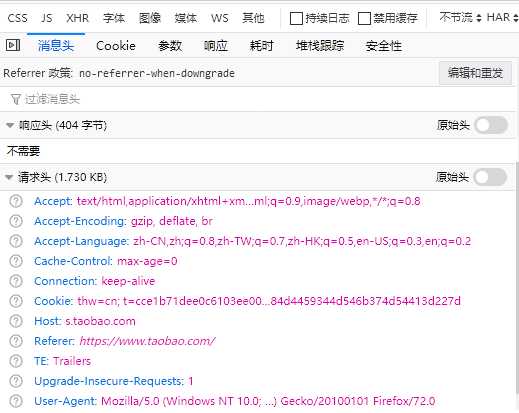Screen dimensions: 519x413
Task: Switch to the 堆栈跟踪 tab
Action: (320, 46)
